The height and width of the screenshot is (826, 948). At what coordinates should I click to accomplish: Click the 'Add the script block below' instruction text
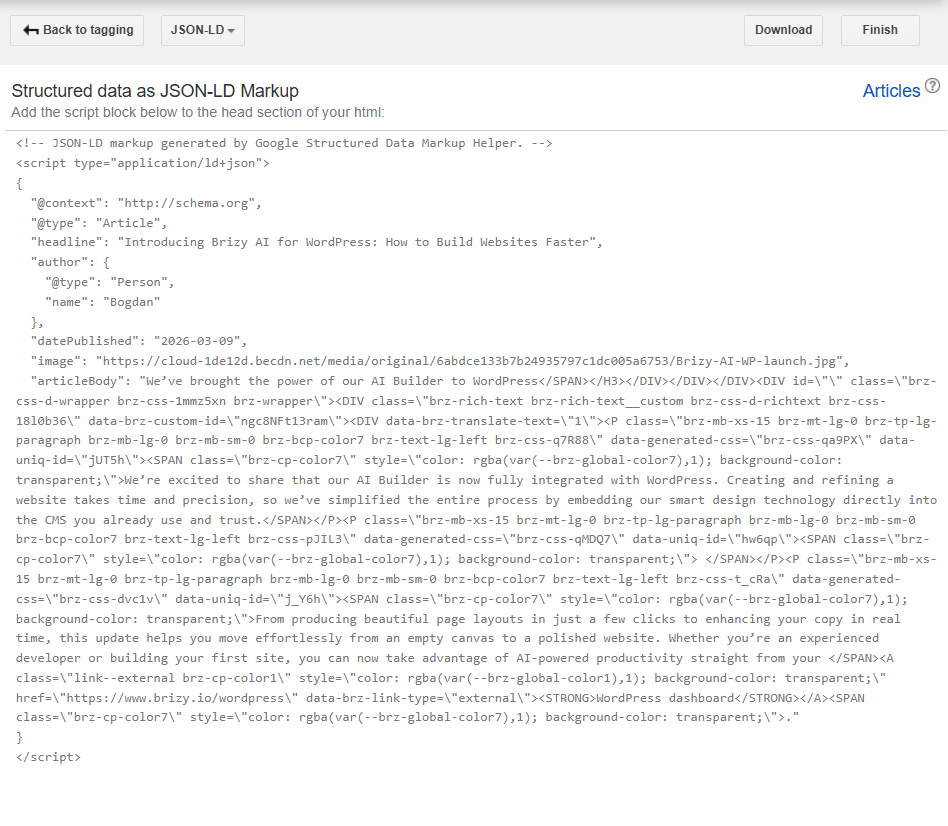198,112
